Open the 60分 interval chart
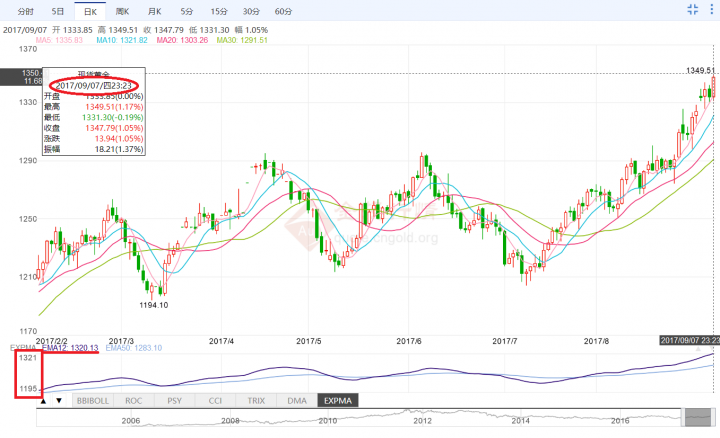This screenshot has width=720, height=438. [x=284, y=10]
